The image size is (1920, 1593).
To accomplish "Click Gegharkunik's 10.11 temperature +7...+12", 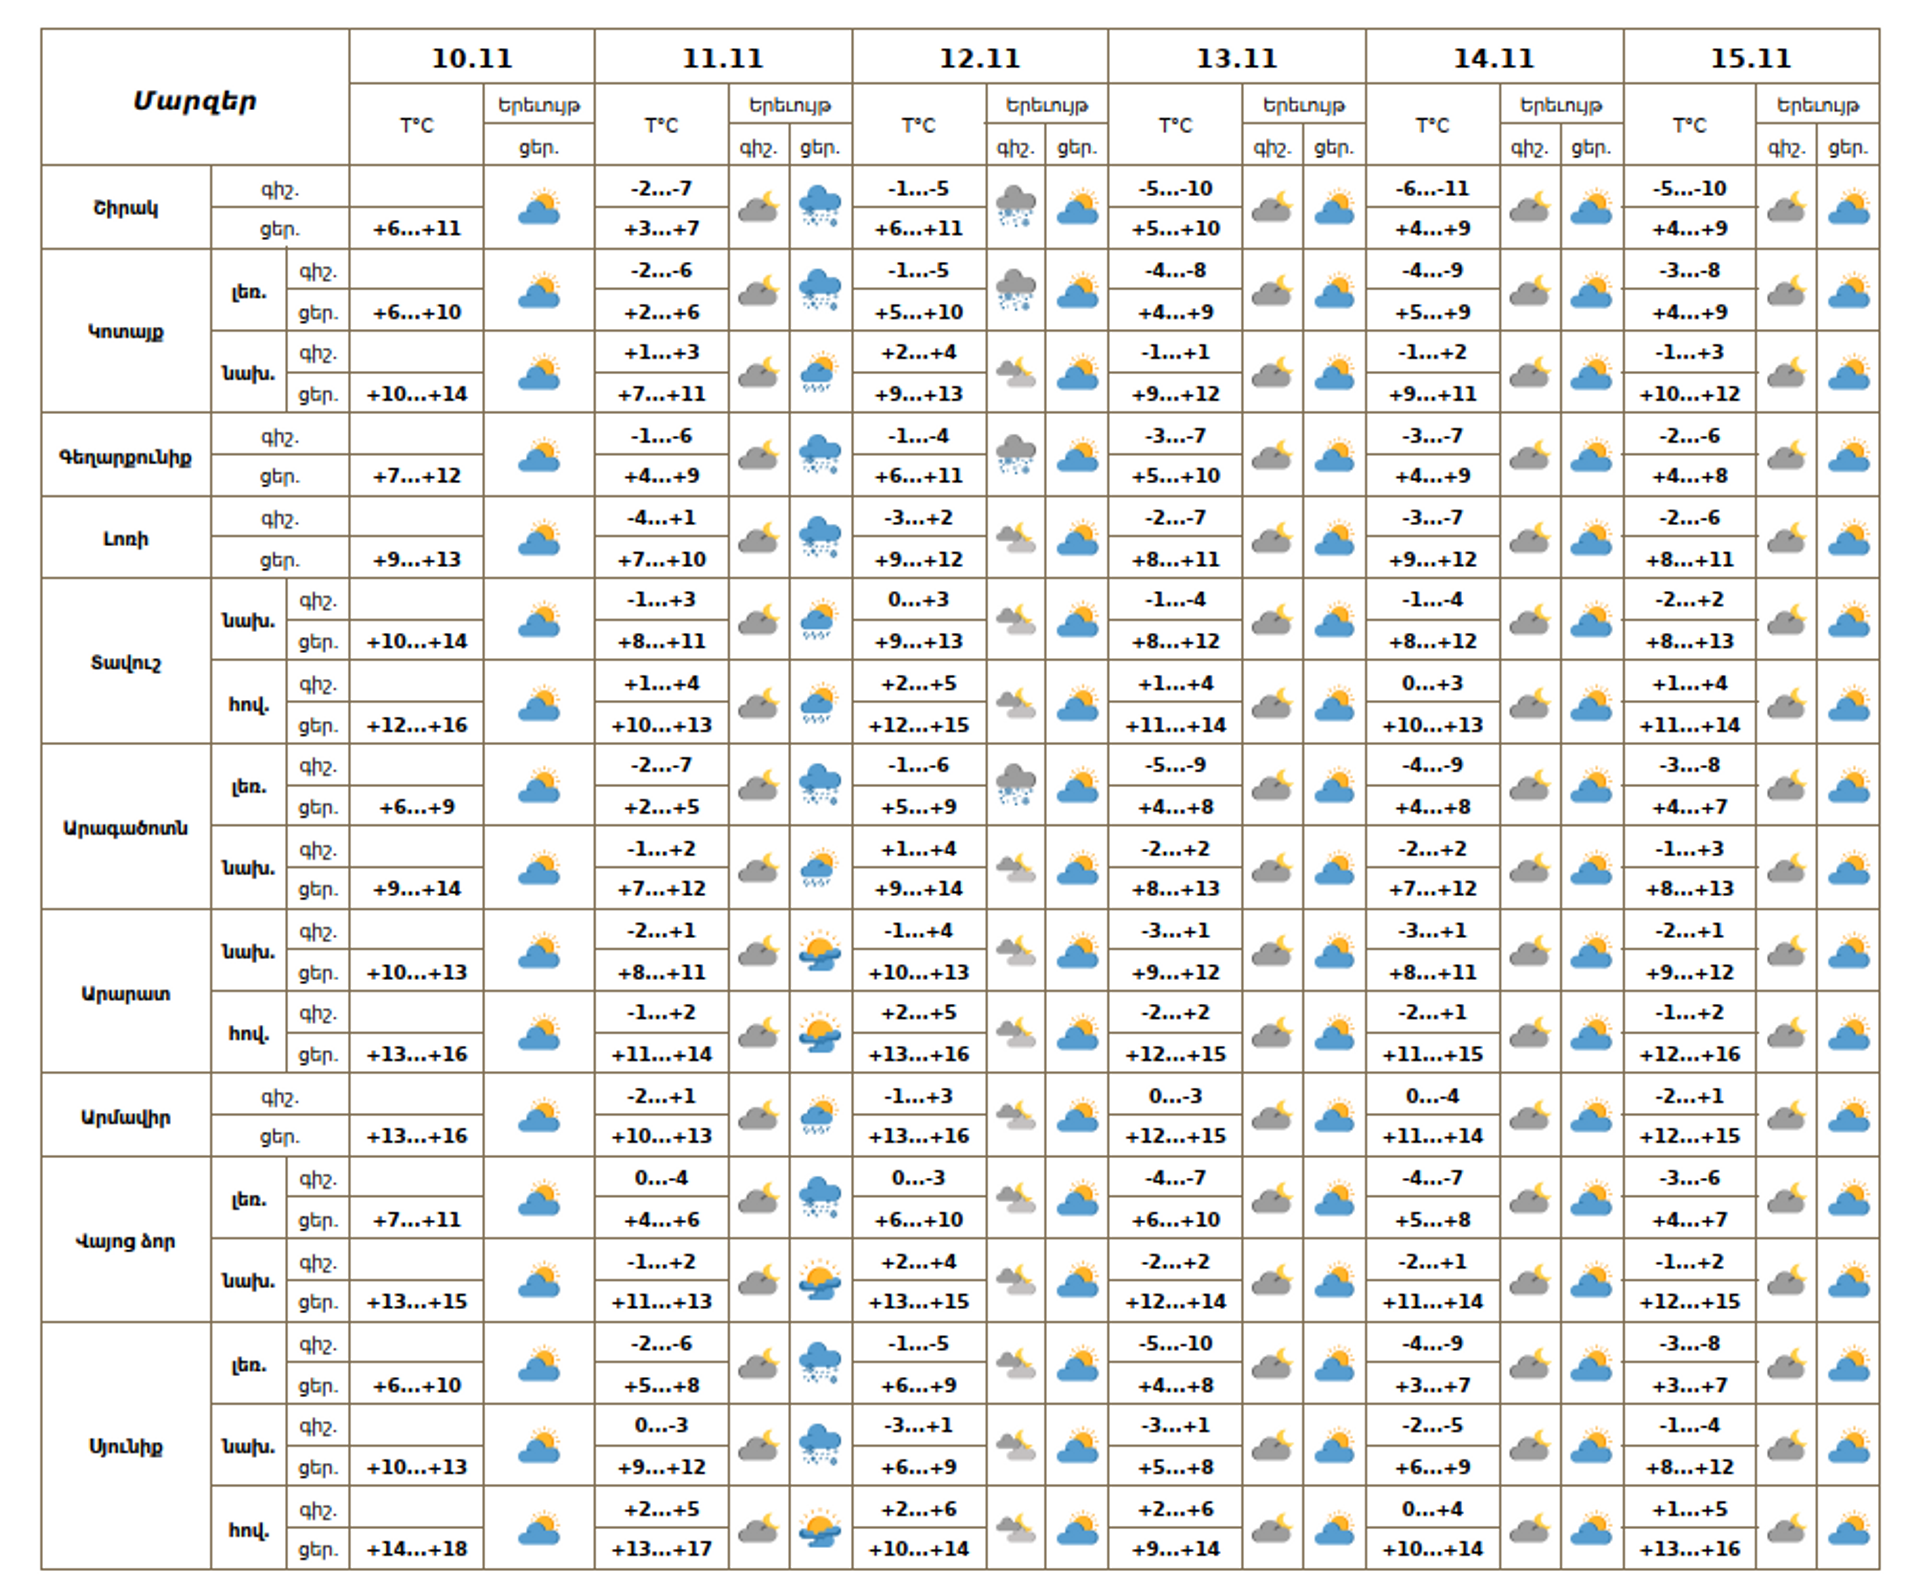I will [x=417, y=476].
